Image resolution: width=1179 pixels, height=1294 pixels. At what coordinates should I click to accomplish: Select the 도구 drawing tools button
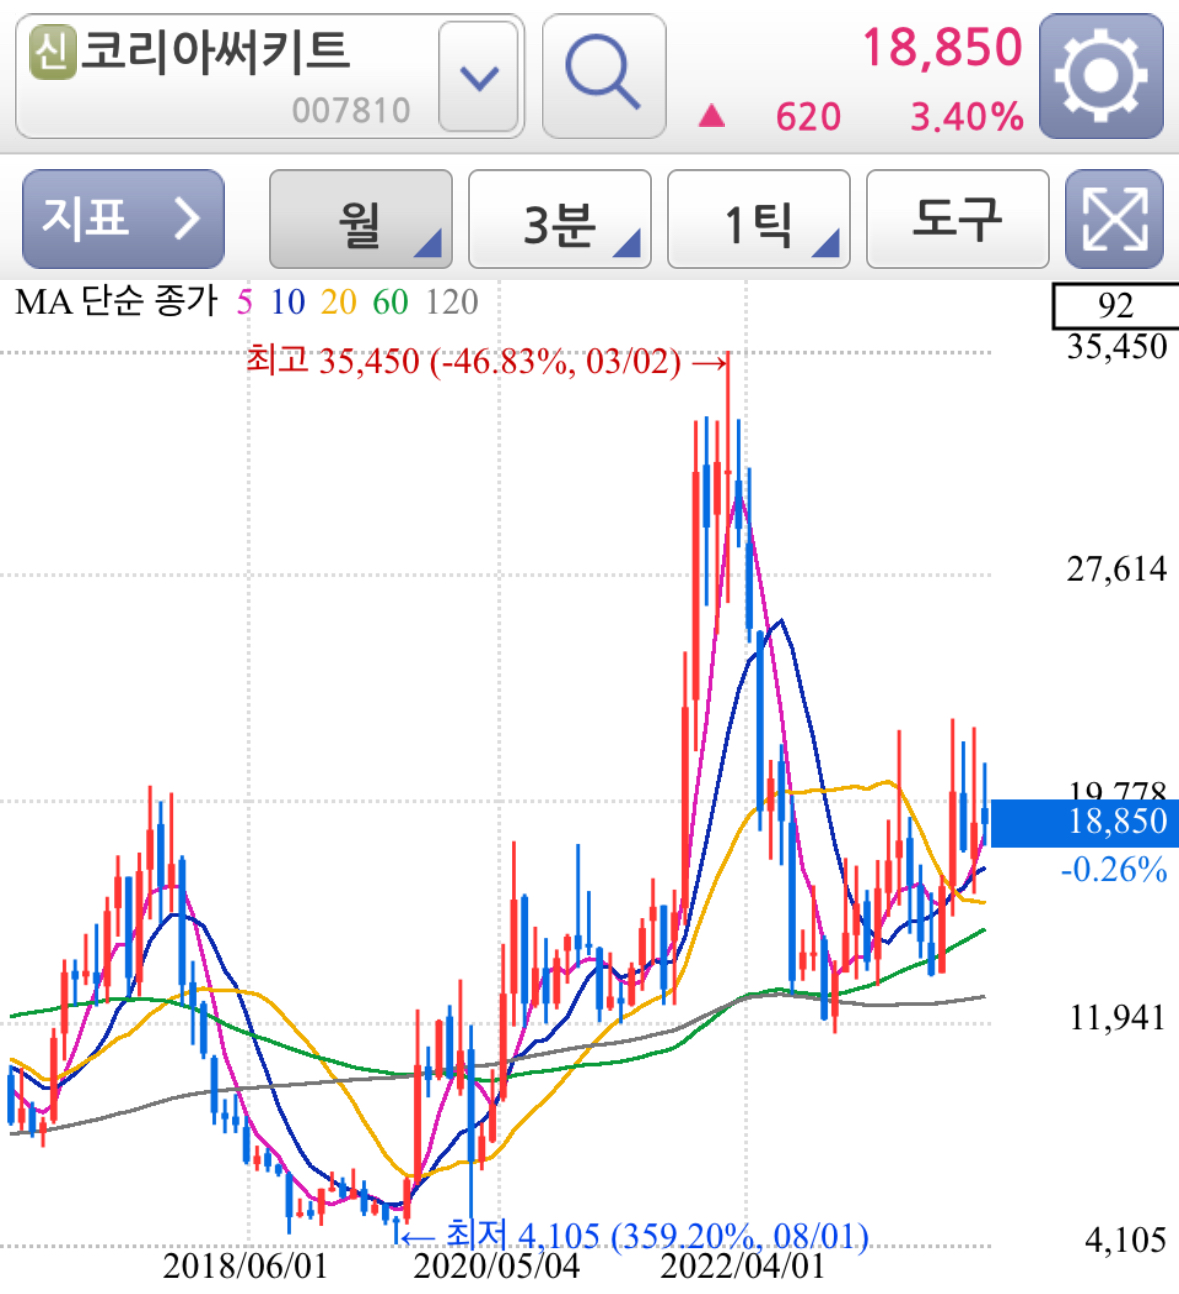pyautogui.click(x=956, y=218)
